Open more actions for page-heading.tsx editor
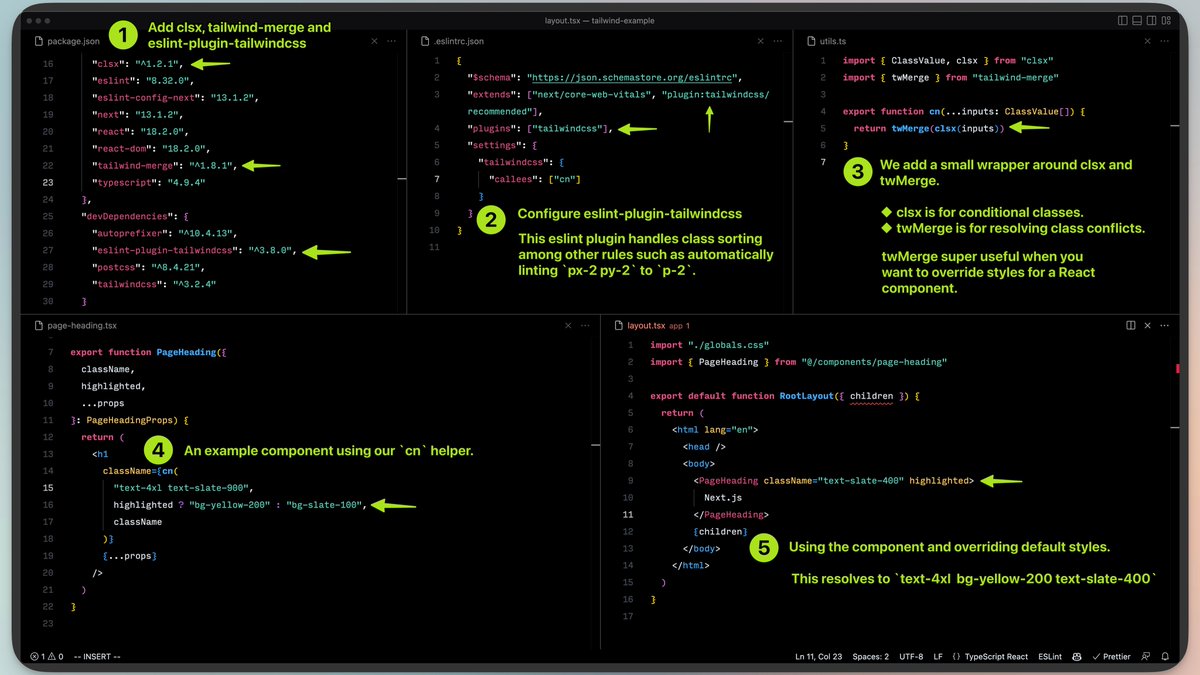Viewport: 1200px width, 675px height. pos(584,325)
